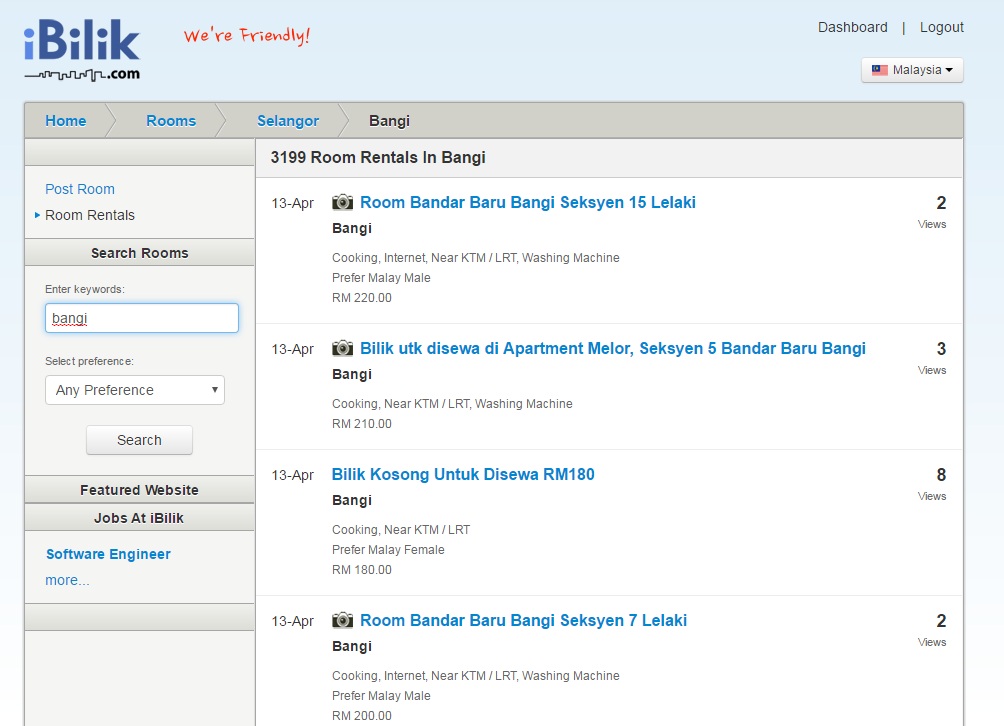The height and width of the screenshot is (726, 1004).
Task: Click camera icon beside Seksyen 15 Lelaki listing
Action: coord(343,202)
